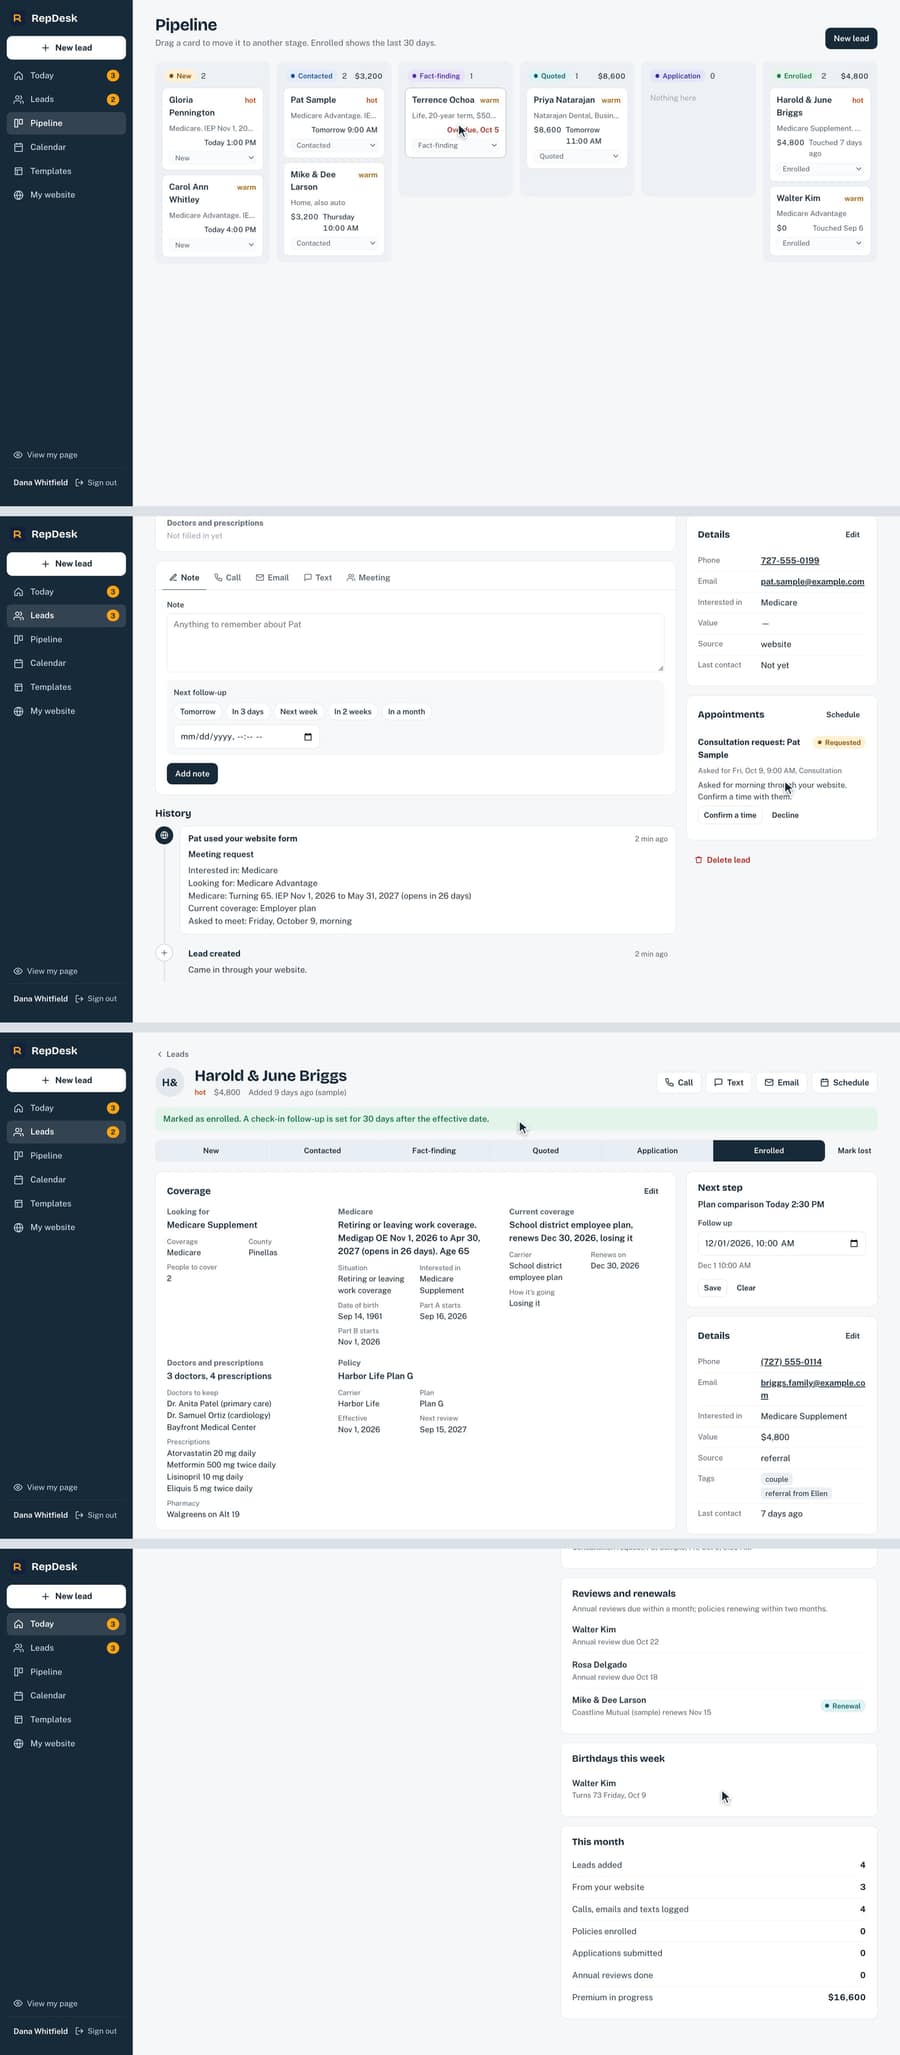Click plus icon beside Lead created entry
This screenshot has height=2055, width=900.
[x=164, y=953]
